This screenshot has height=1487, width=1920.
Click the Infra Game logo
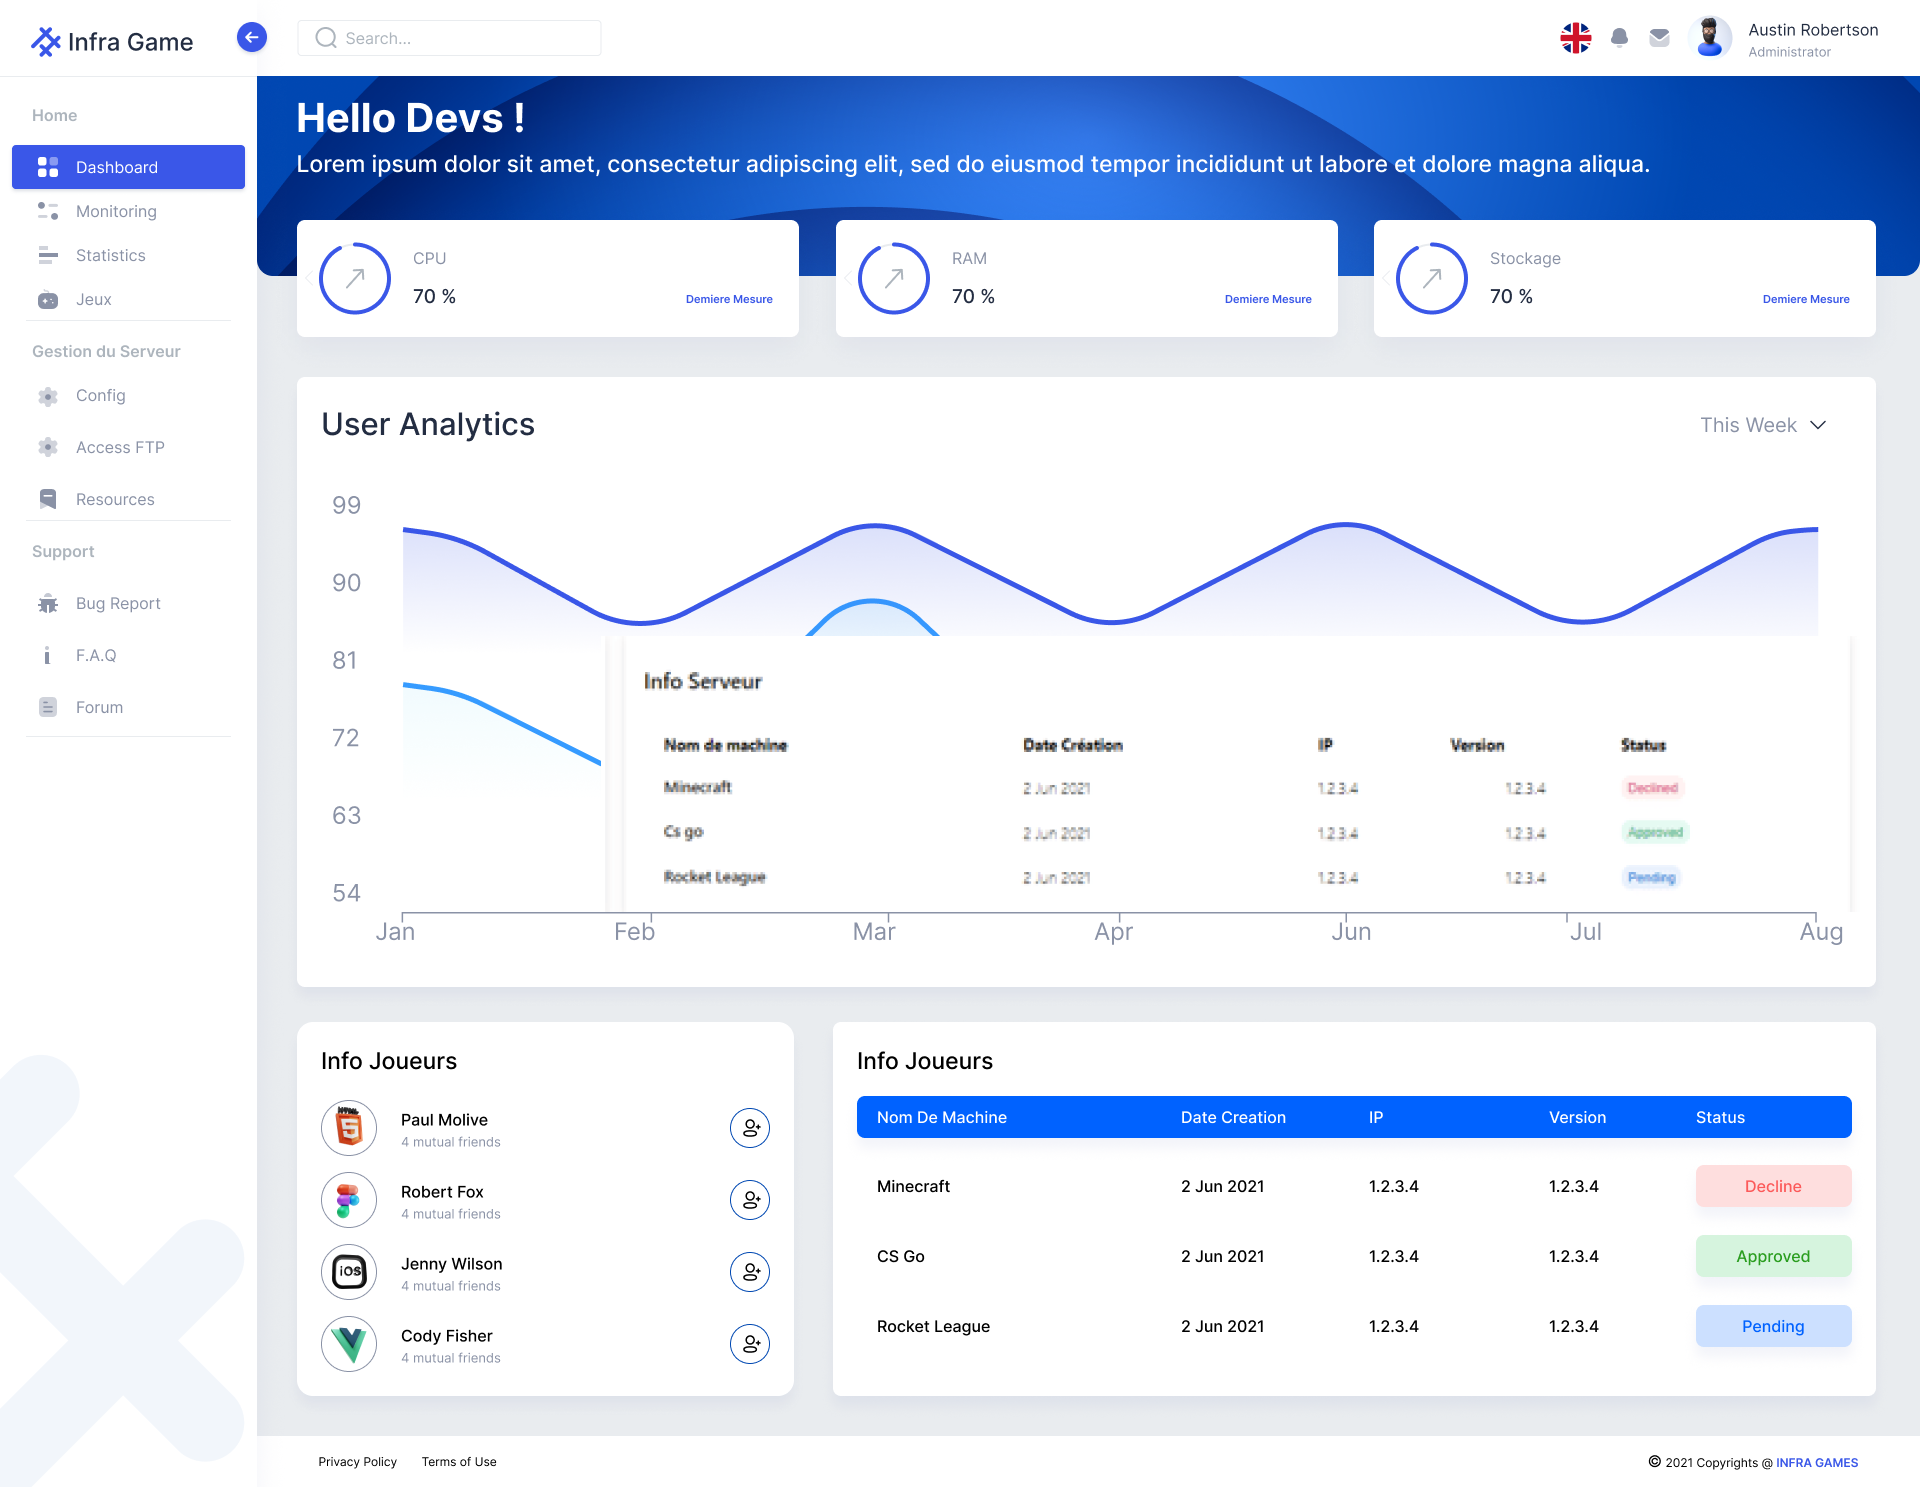(x=112, y=41)
